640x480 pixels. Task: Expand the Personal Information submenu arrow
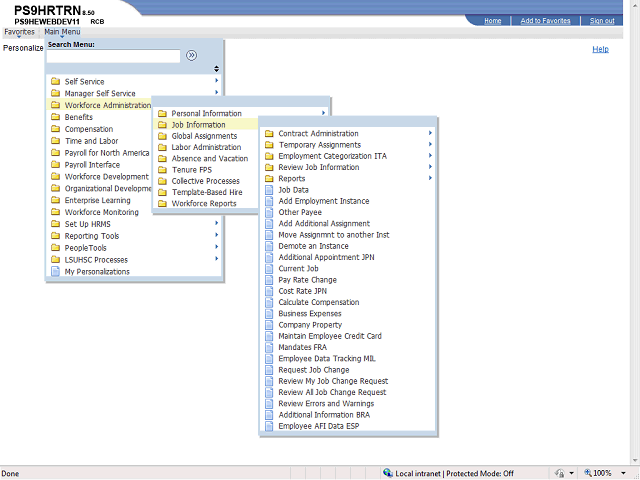coord(323,113)
